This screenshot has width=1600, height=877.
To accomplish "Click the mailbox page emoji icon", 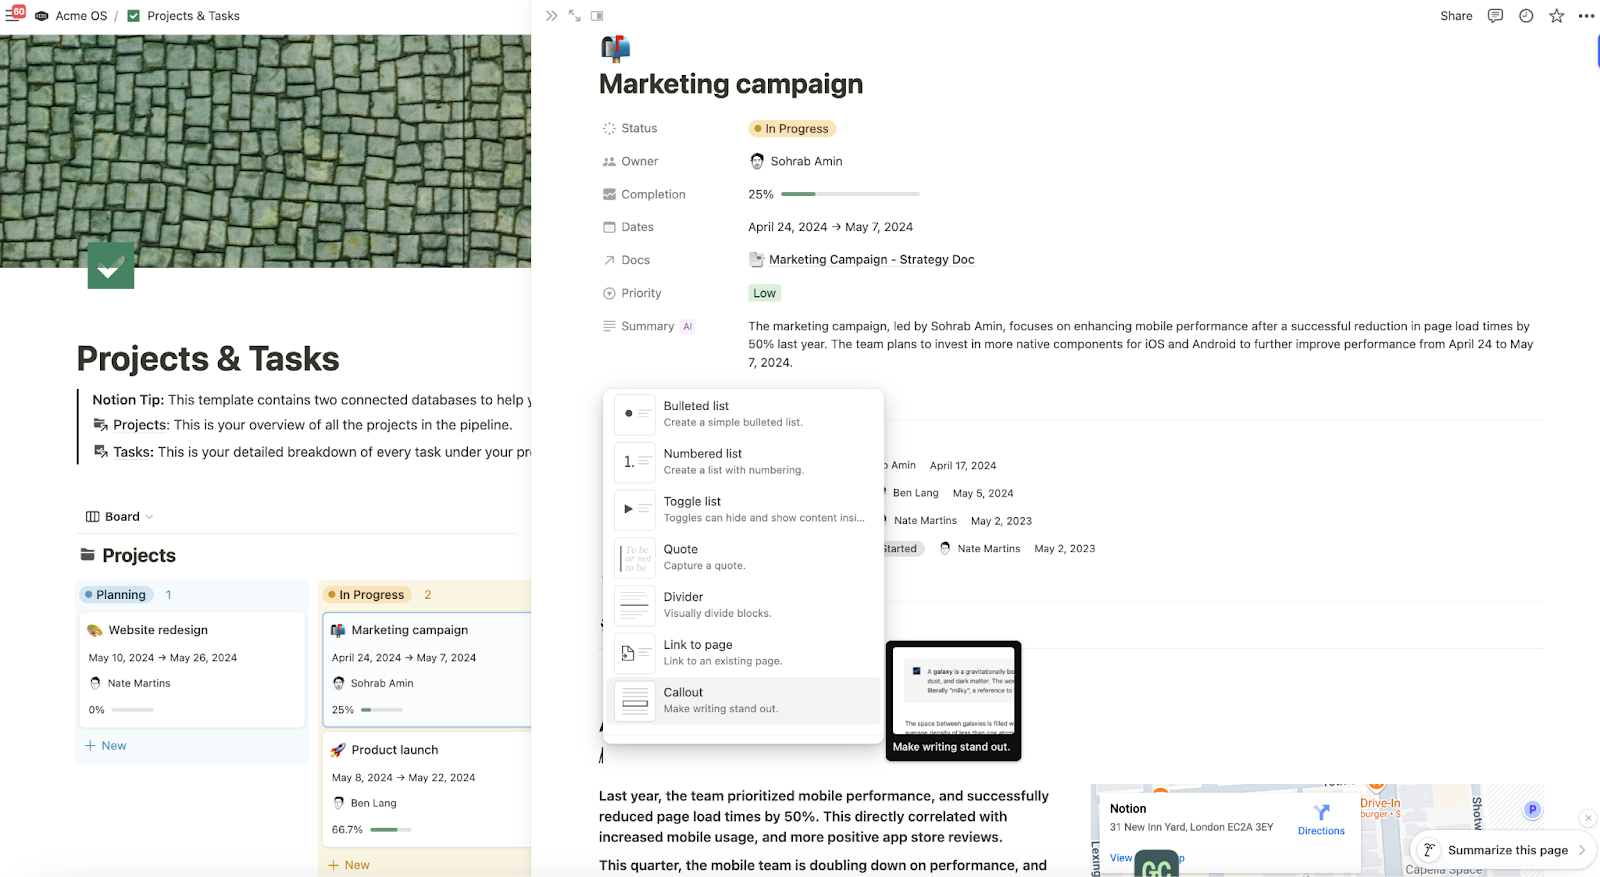I will click(615, 48).
